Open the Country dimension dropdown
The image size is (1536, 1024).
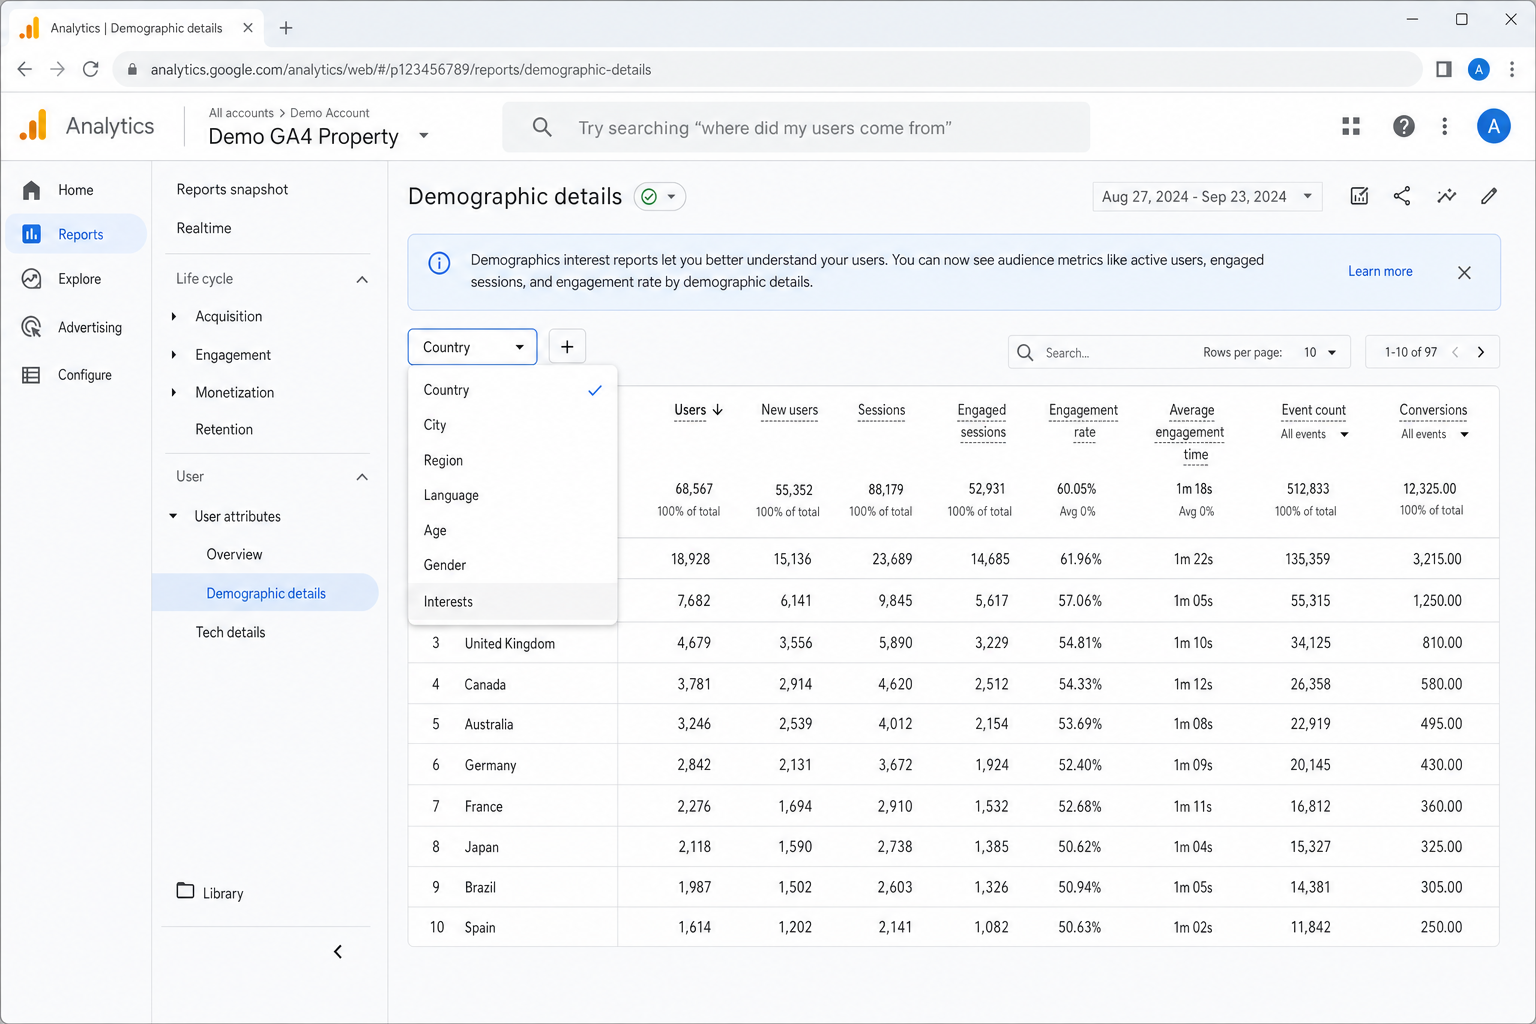[x=472, y=347]
